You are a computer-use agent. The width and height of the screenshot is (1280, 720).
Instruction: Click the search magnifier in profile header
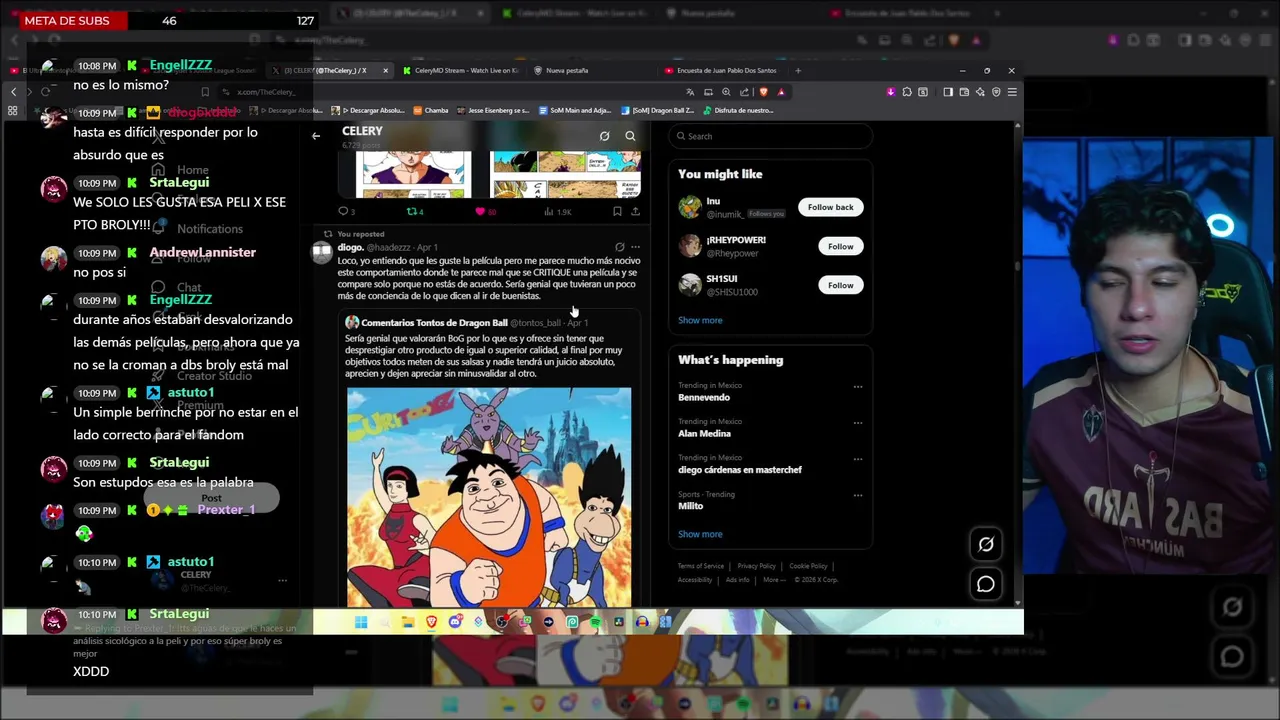(x=630, y=136)
